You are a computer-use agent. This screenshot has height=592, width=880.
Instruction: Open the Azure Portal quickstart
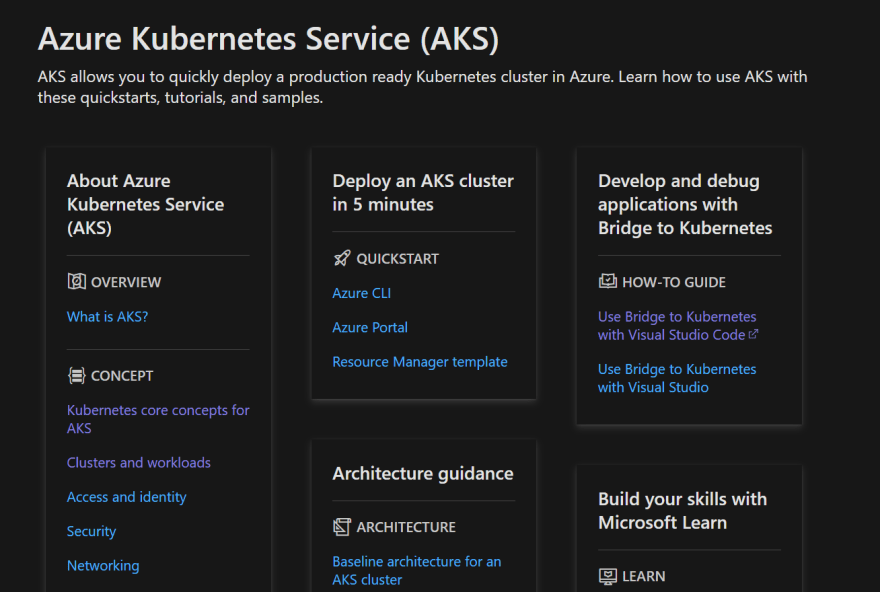[370, 327]
